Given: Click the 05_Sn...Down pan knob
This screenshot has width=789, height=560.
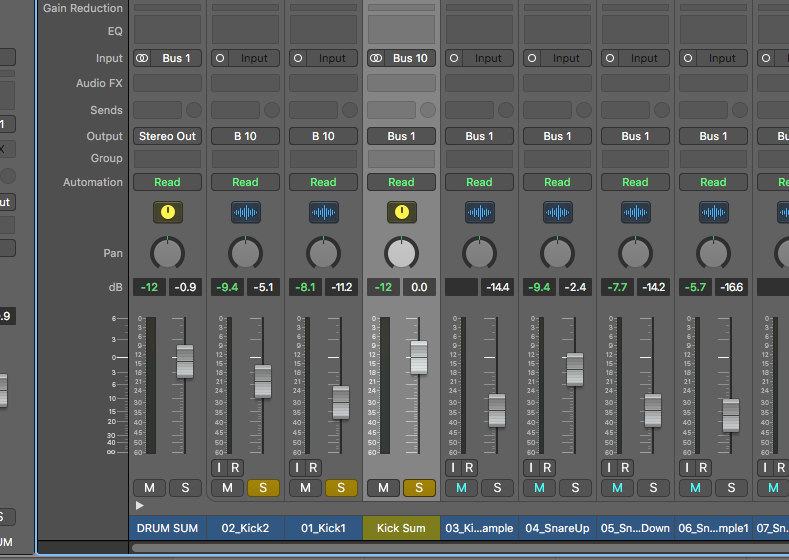Looking at the screenshot, I should [636, 253].
